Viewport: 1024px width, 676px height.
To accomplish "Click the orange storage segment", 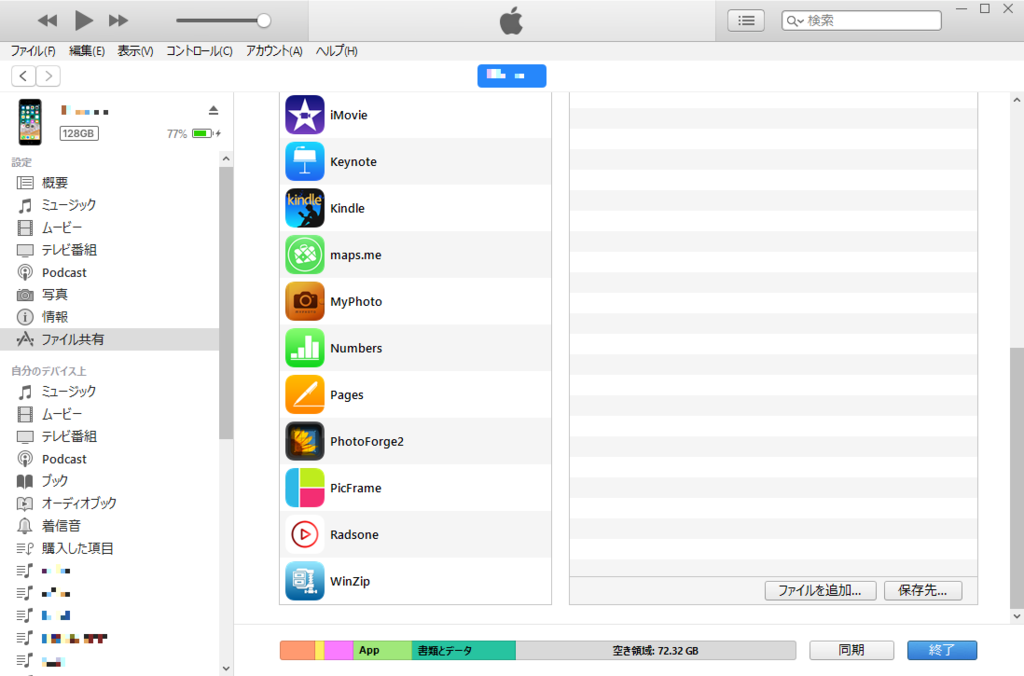I will (298, 651).
